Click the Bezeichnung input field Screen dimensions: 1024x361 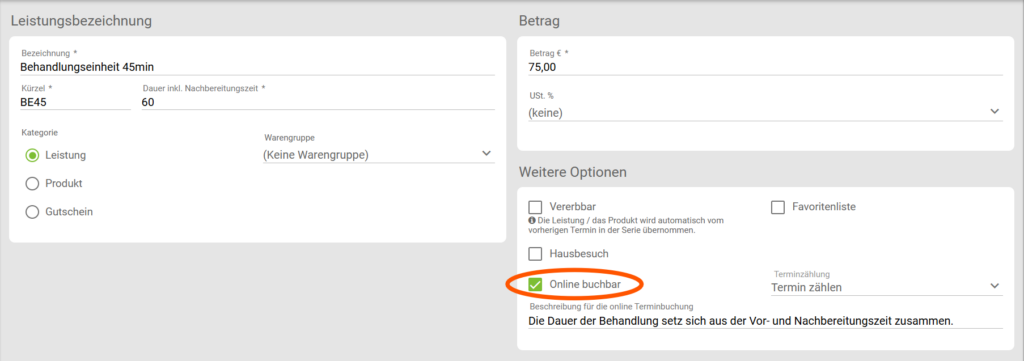pos(257,67)
